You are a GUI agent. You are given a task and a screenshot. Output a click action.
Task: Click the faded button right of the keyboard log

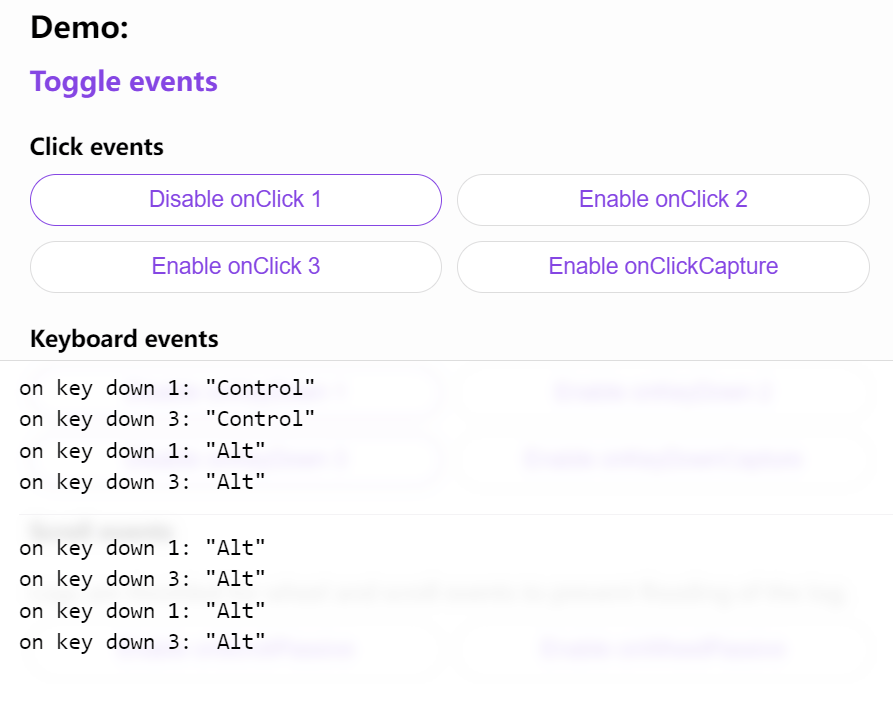coord(663,392)
